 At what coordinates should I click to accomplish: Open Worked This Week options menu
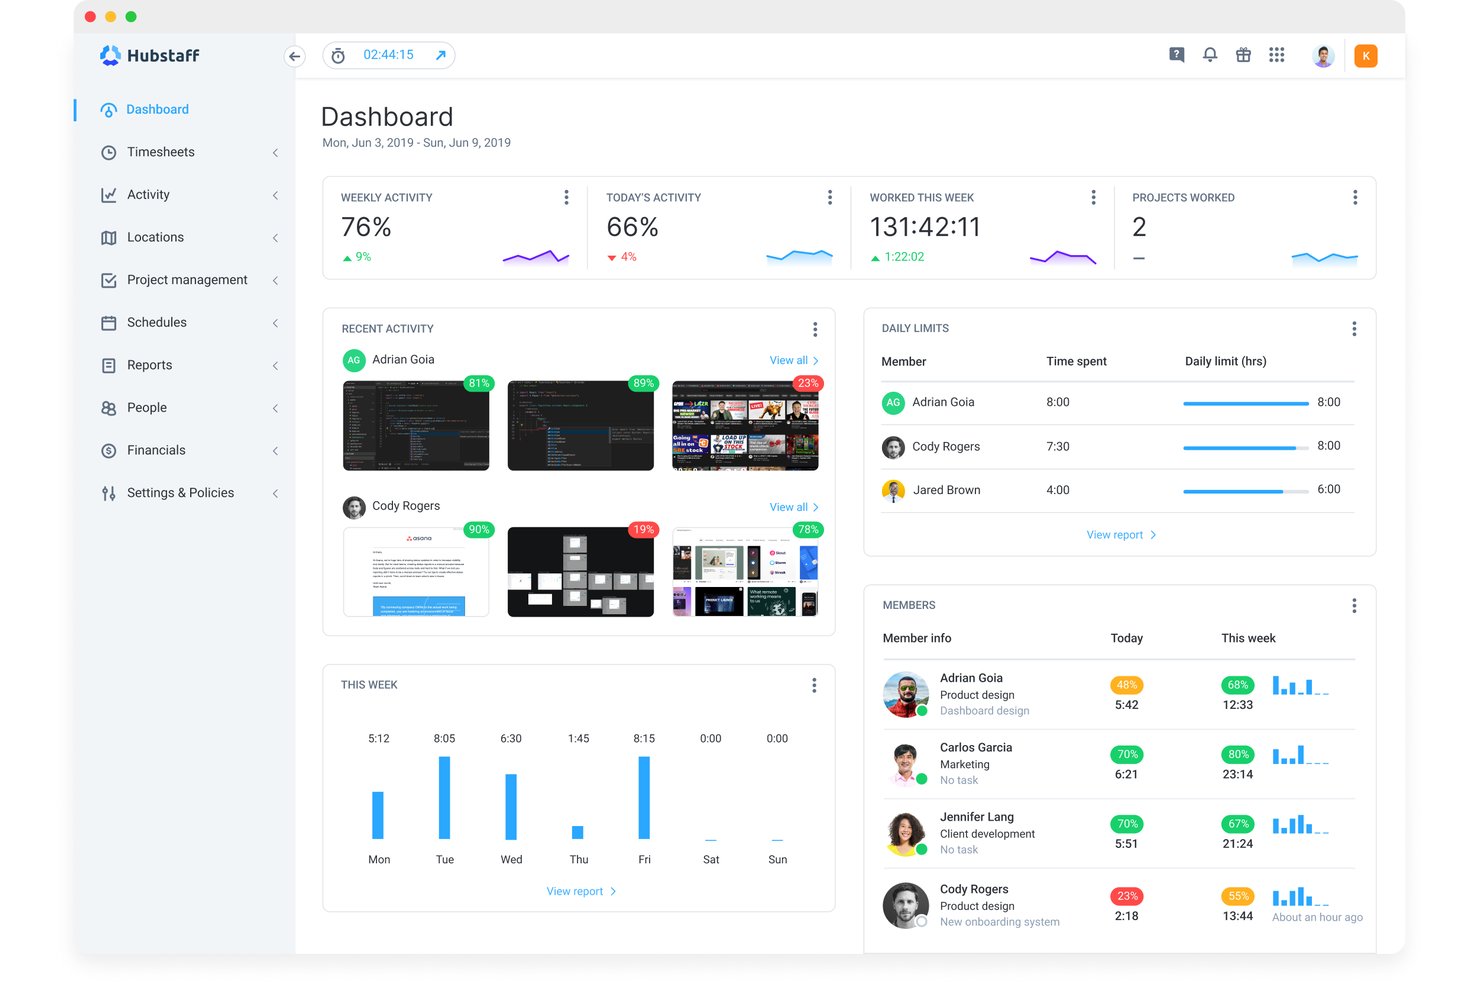(1093, 198)
